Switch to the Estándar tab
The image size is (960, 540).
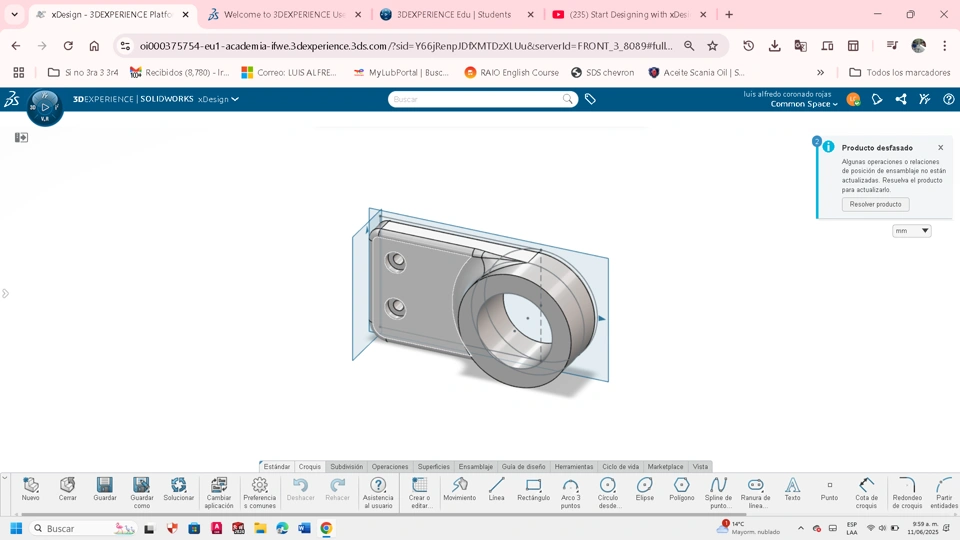(277, 467)
